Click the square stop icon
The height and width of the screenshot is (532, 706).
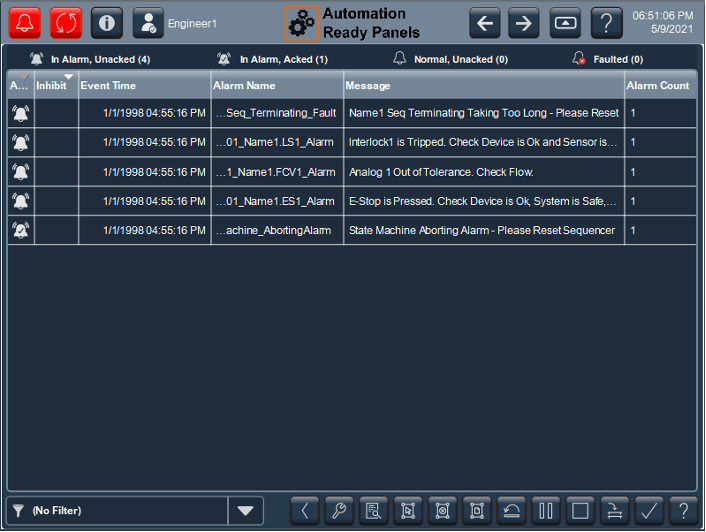(x=580, y=511)
